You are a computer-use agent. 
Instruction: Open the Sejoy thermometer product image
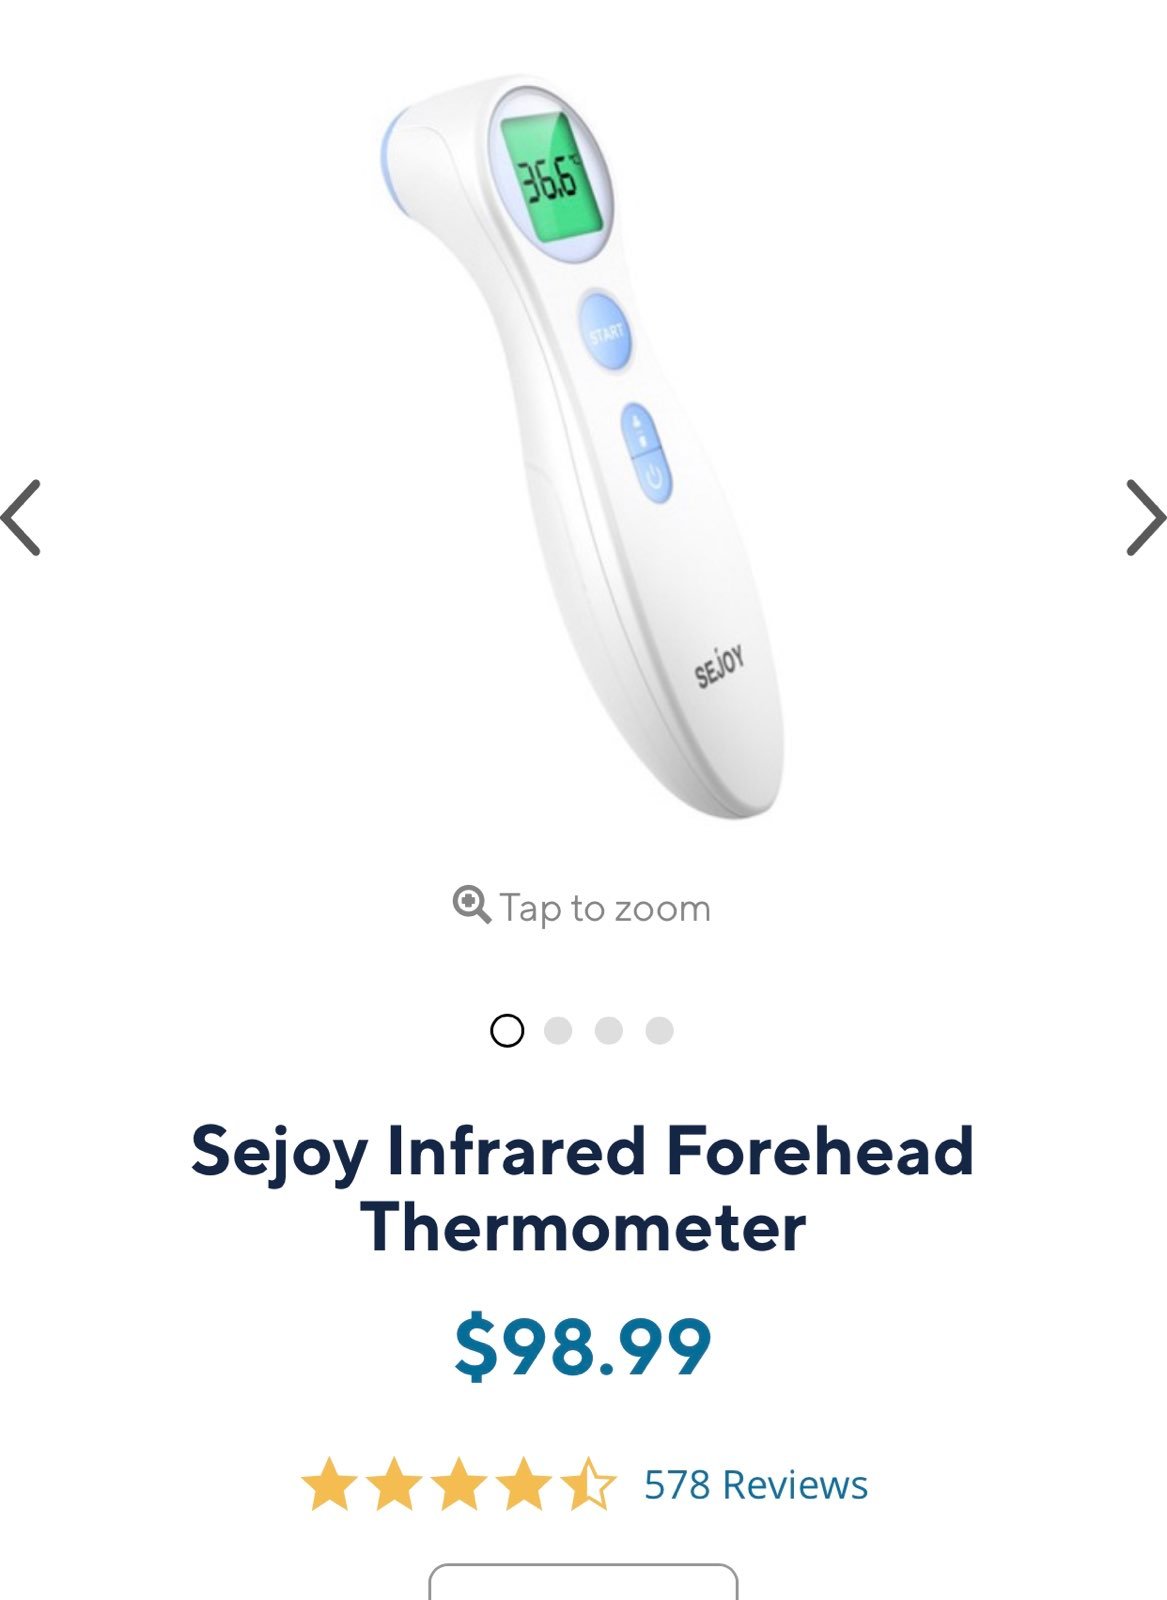tap(583, 447)
